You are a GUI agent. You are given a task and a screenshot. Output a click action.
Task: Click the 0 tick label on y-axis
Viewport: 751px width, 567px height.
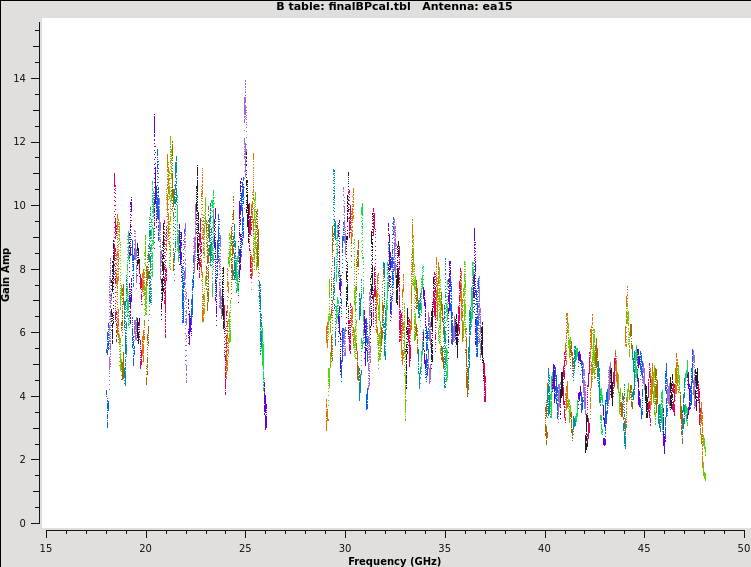[x=23, y=523]
